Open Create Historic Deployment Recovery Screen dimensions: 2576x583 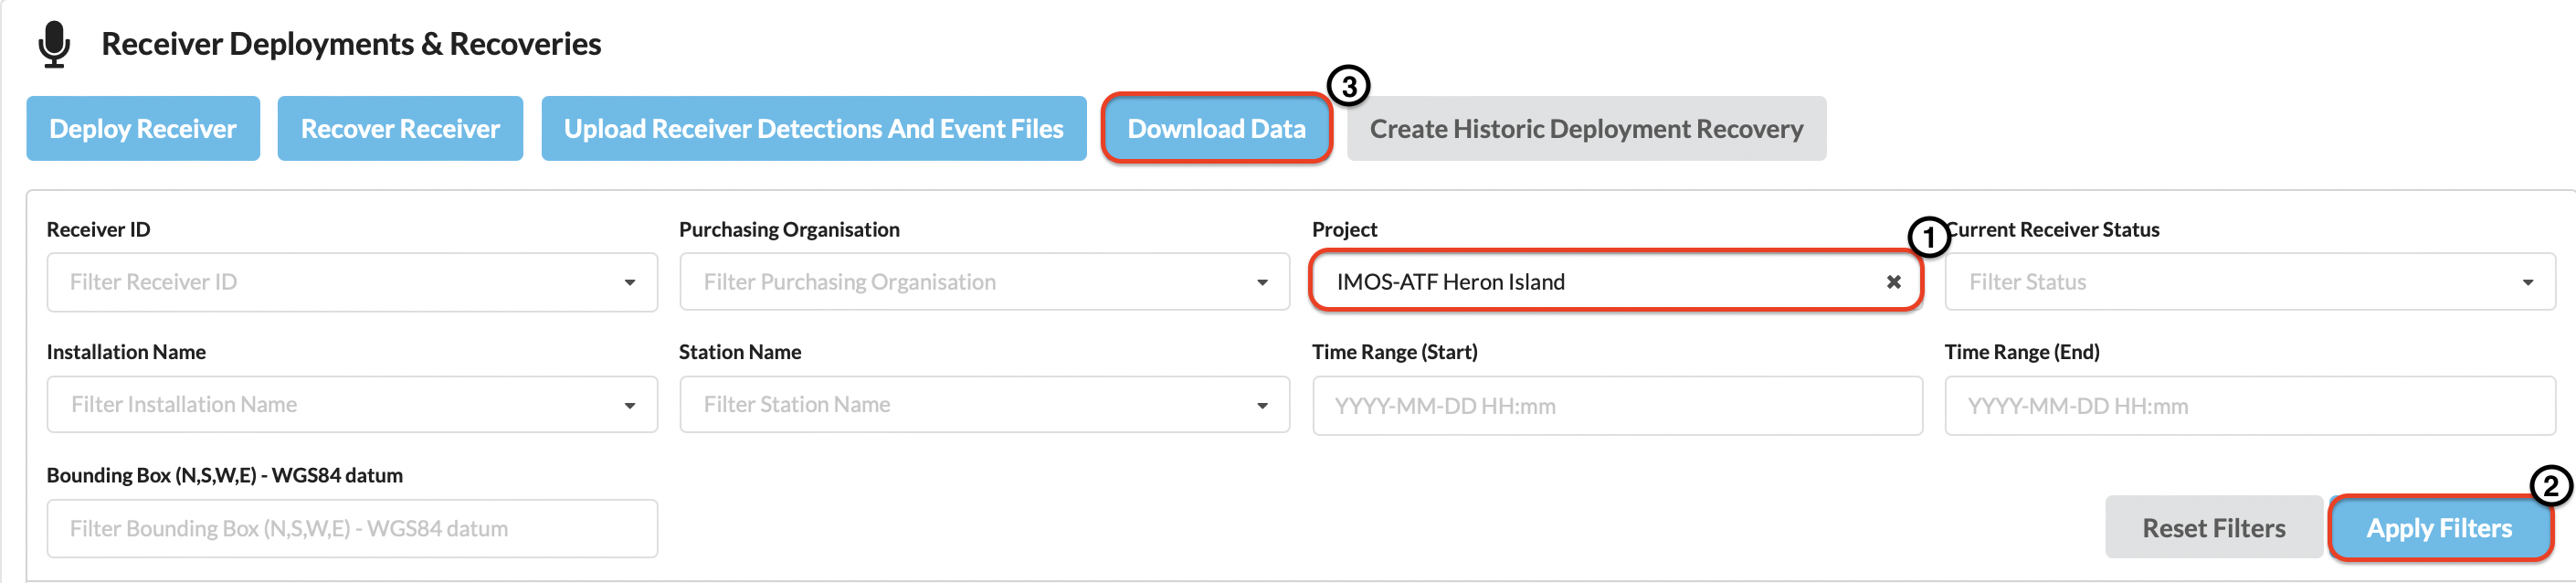coord(1586,128)
